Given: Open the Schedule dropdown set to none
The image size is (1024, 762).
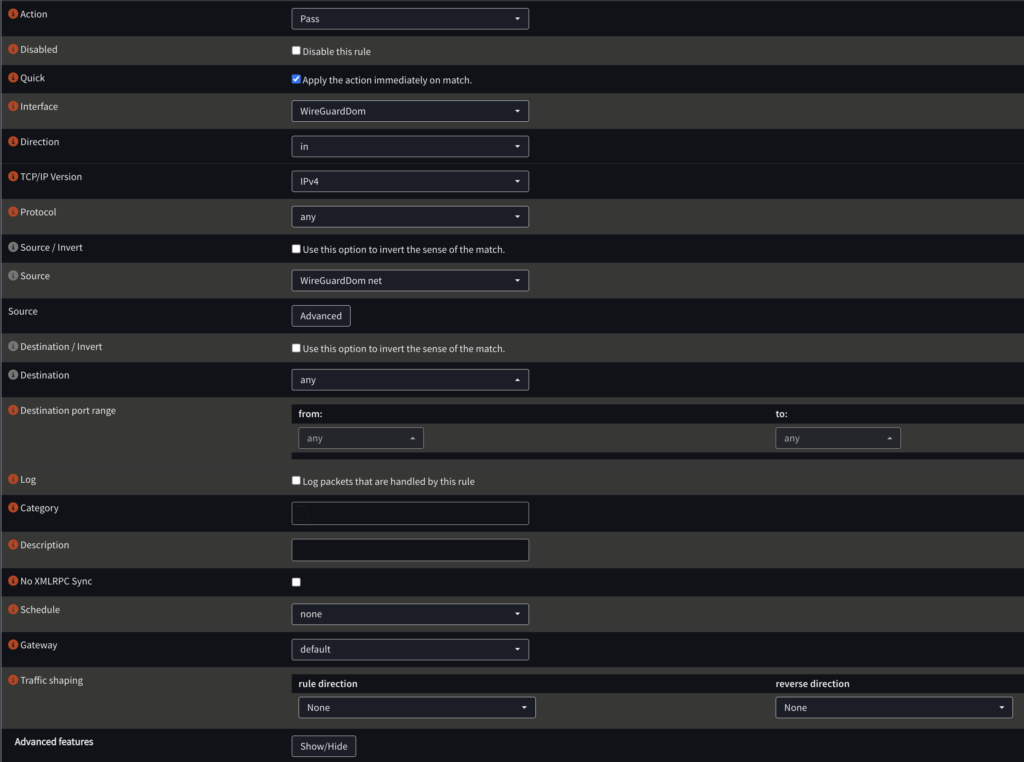Looking at the screenshot, I should [410, 614].
